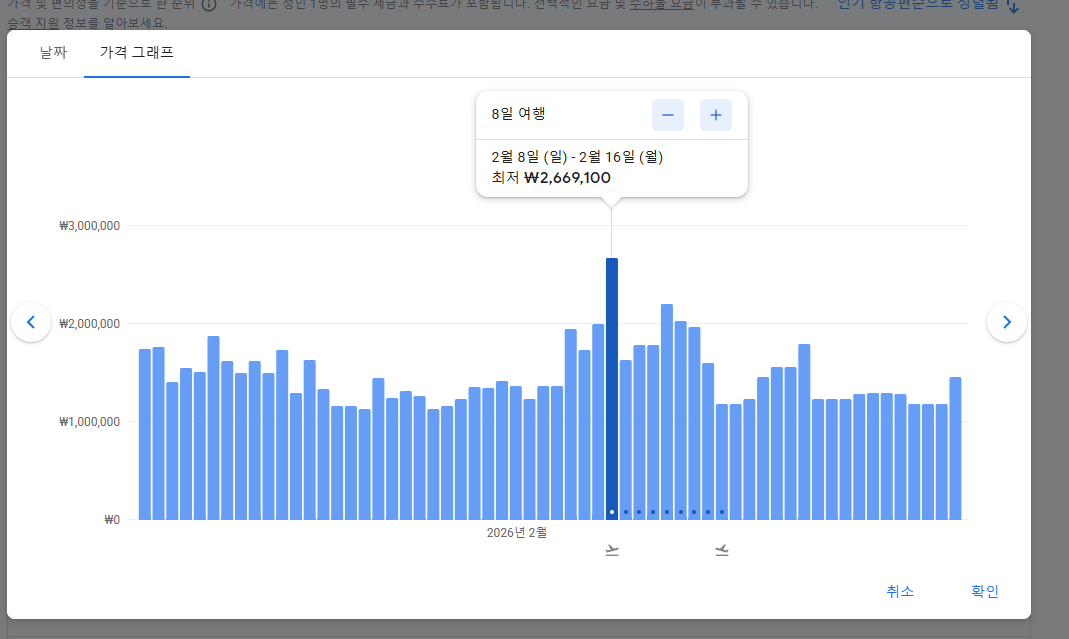Confirm the date selection with 확인
Screen dimensions: 1069x639
click(x=985, y=591)
